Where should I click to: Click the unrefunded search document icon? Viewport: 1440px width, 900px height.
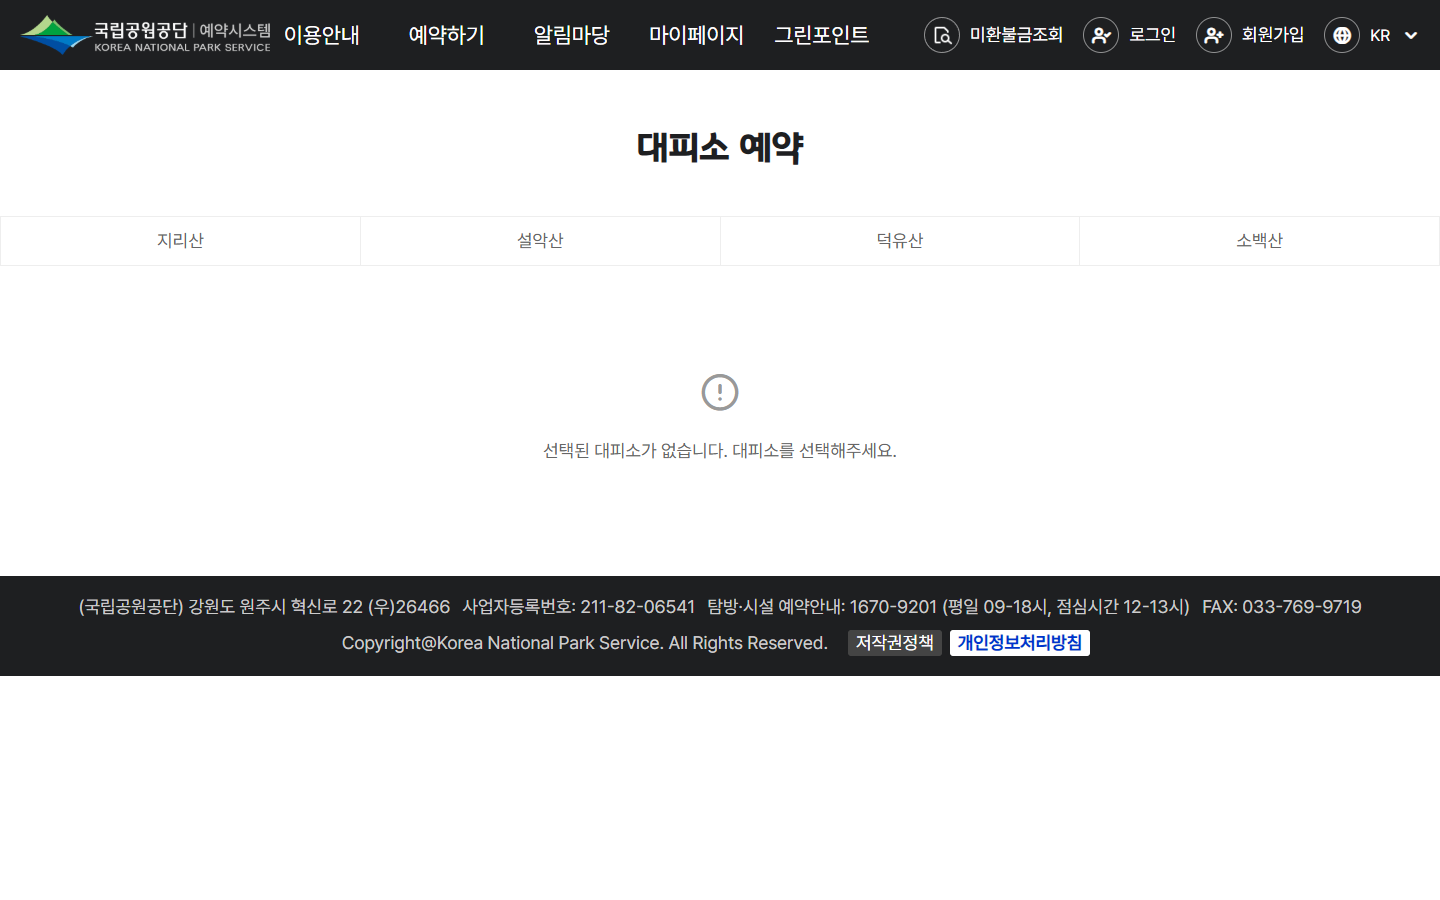(x=942, y=35)
